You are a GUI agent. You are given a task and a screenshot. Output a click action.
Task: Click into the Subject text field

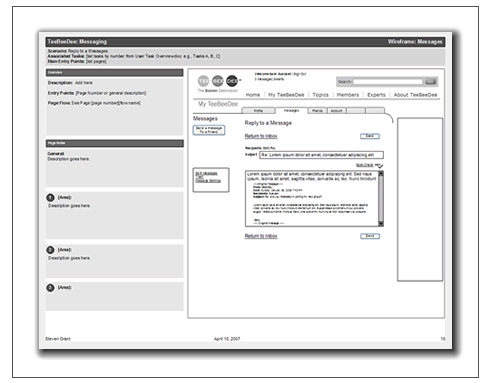(321, 155)
